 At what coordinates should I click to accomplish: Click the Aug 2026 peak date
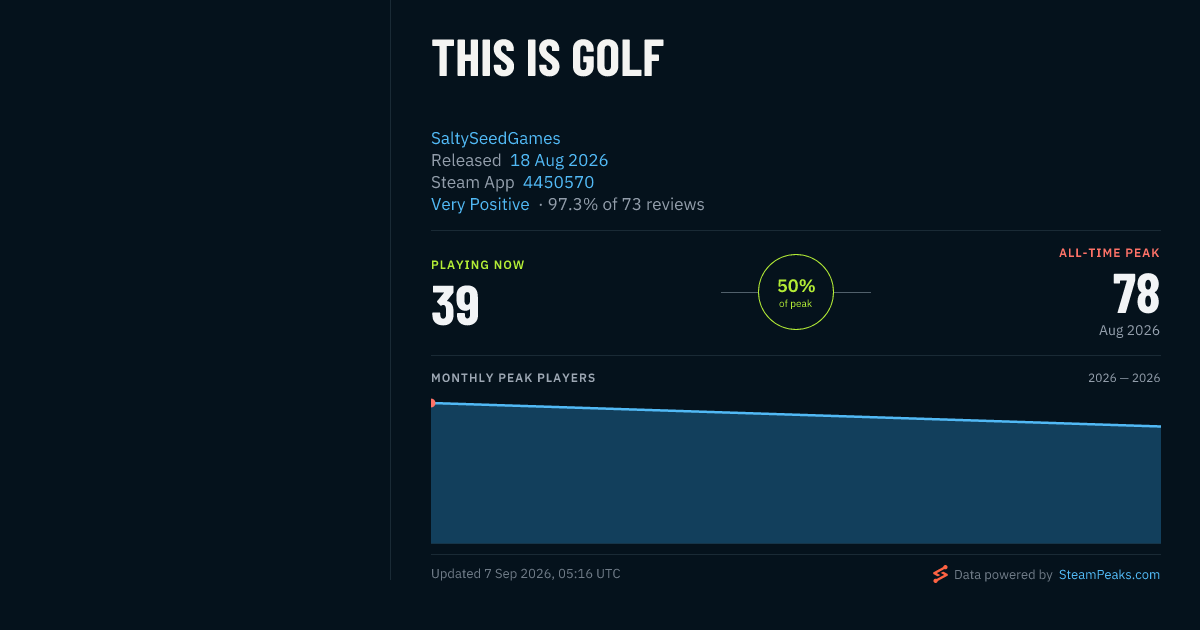pos(1129,330)
